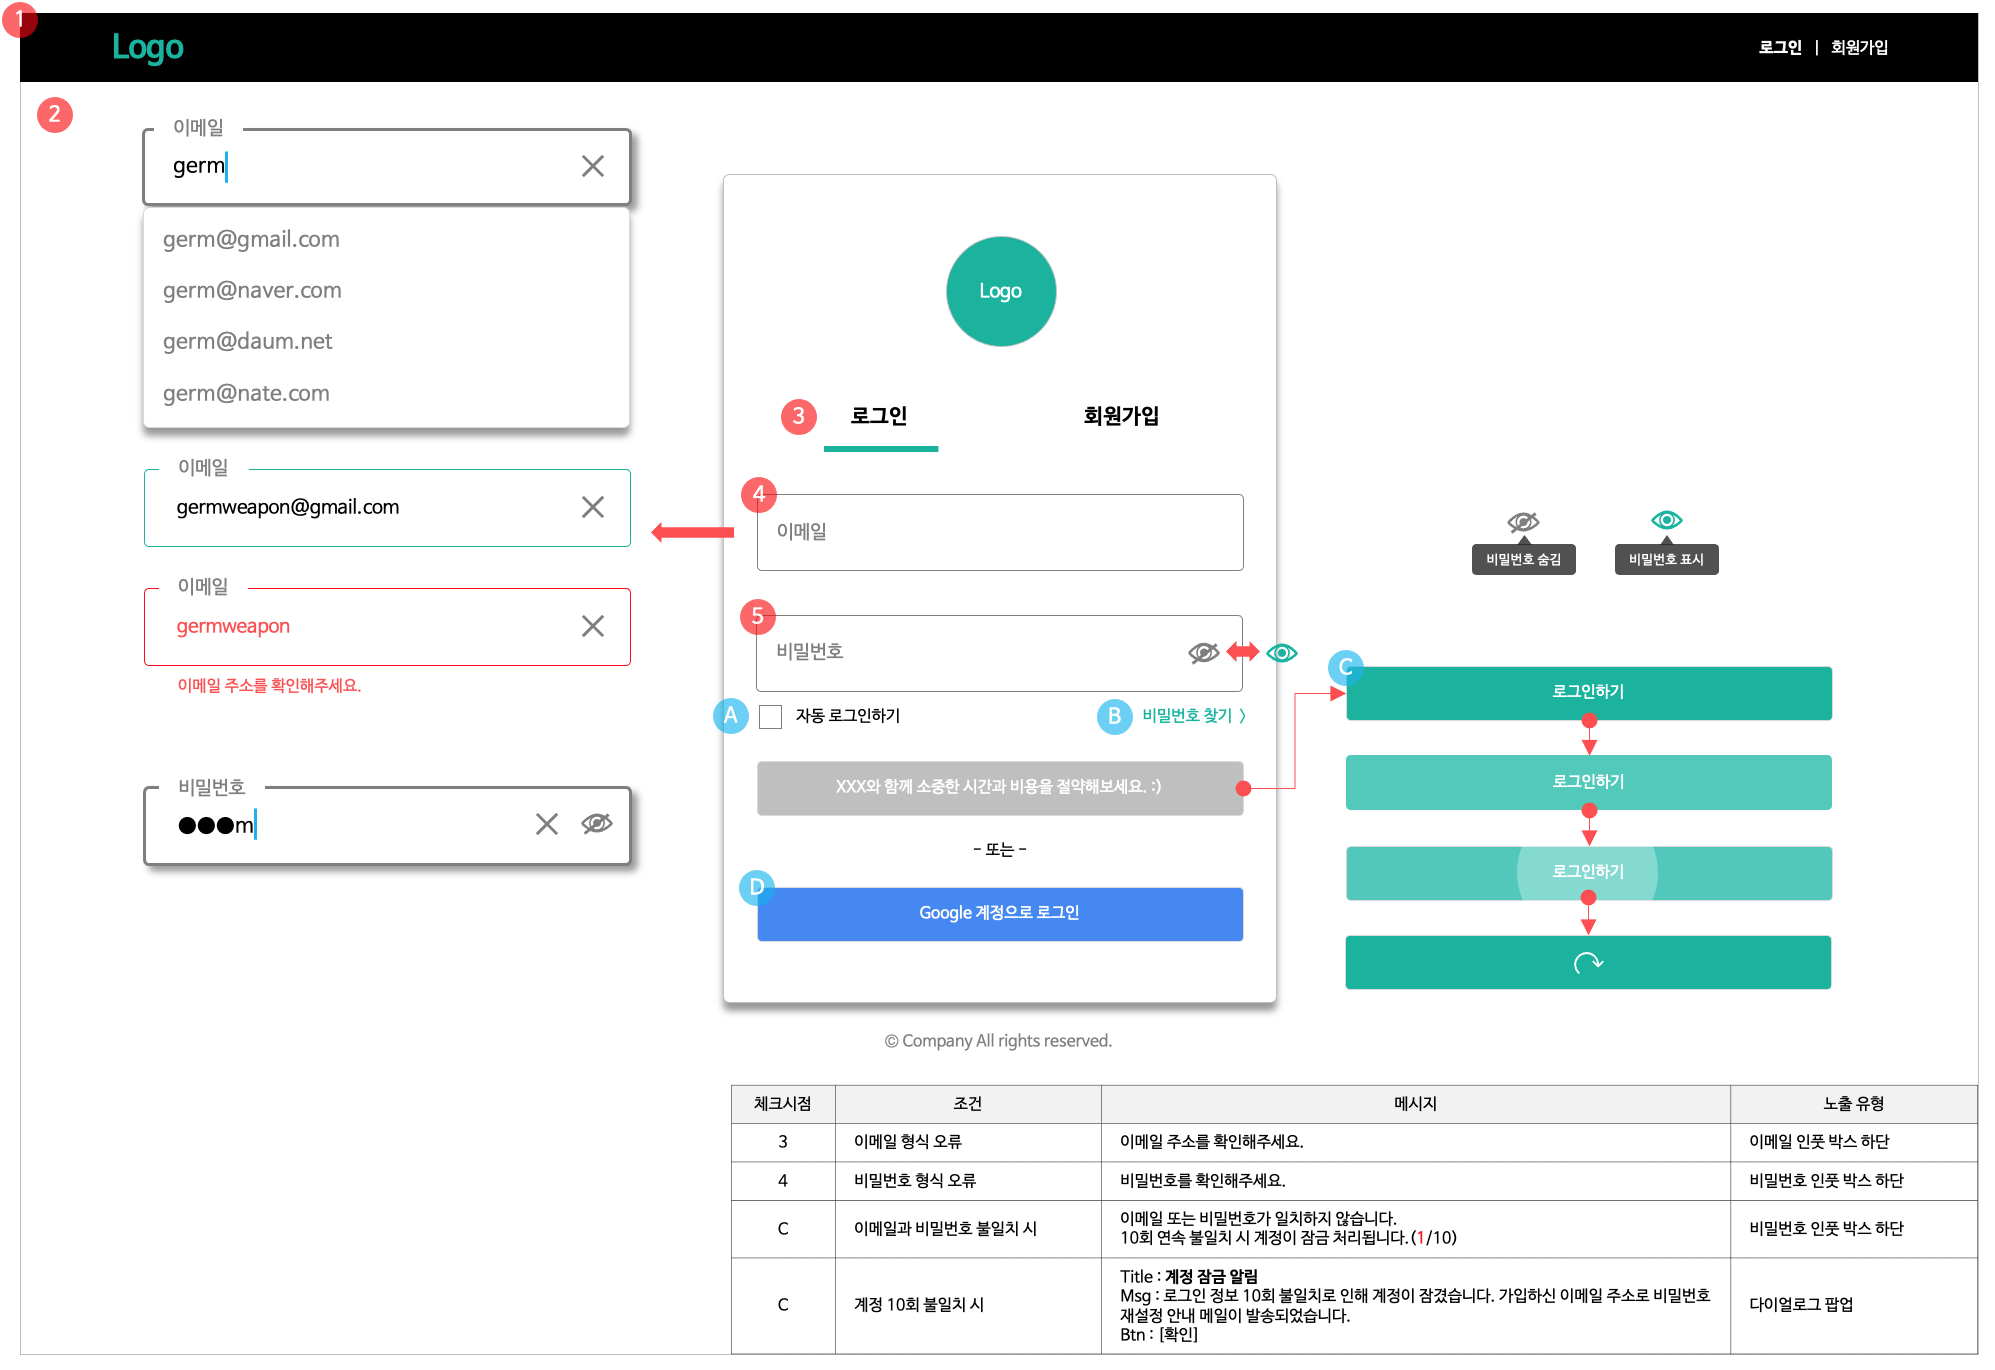Click the top dark green 로그인하기 button

click(1587, 692)
